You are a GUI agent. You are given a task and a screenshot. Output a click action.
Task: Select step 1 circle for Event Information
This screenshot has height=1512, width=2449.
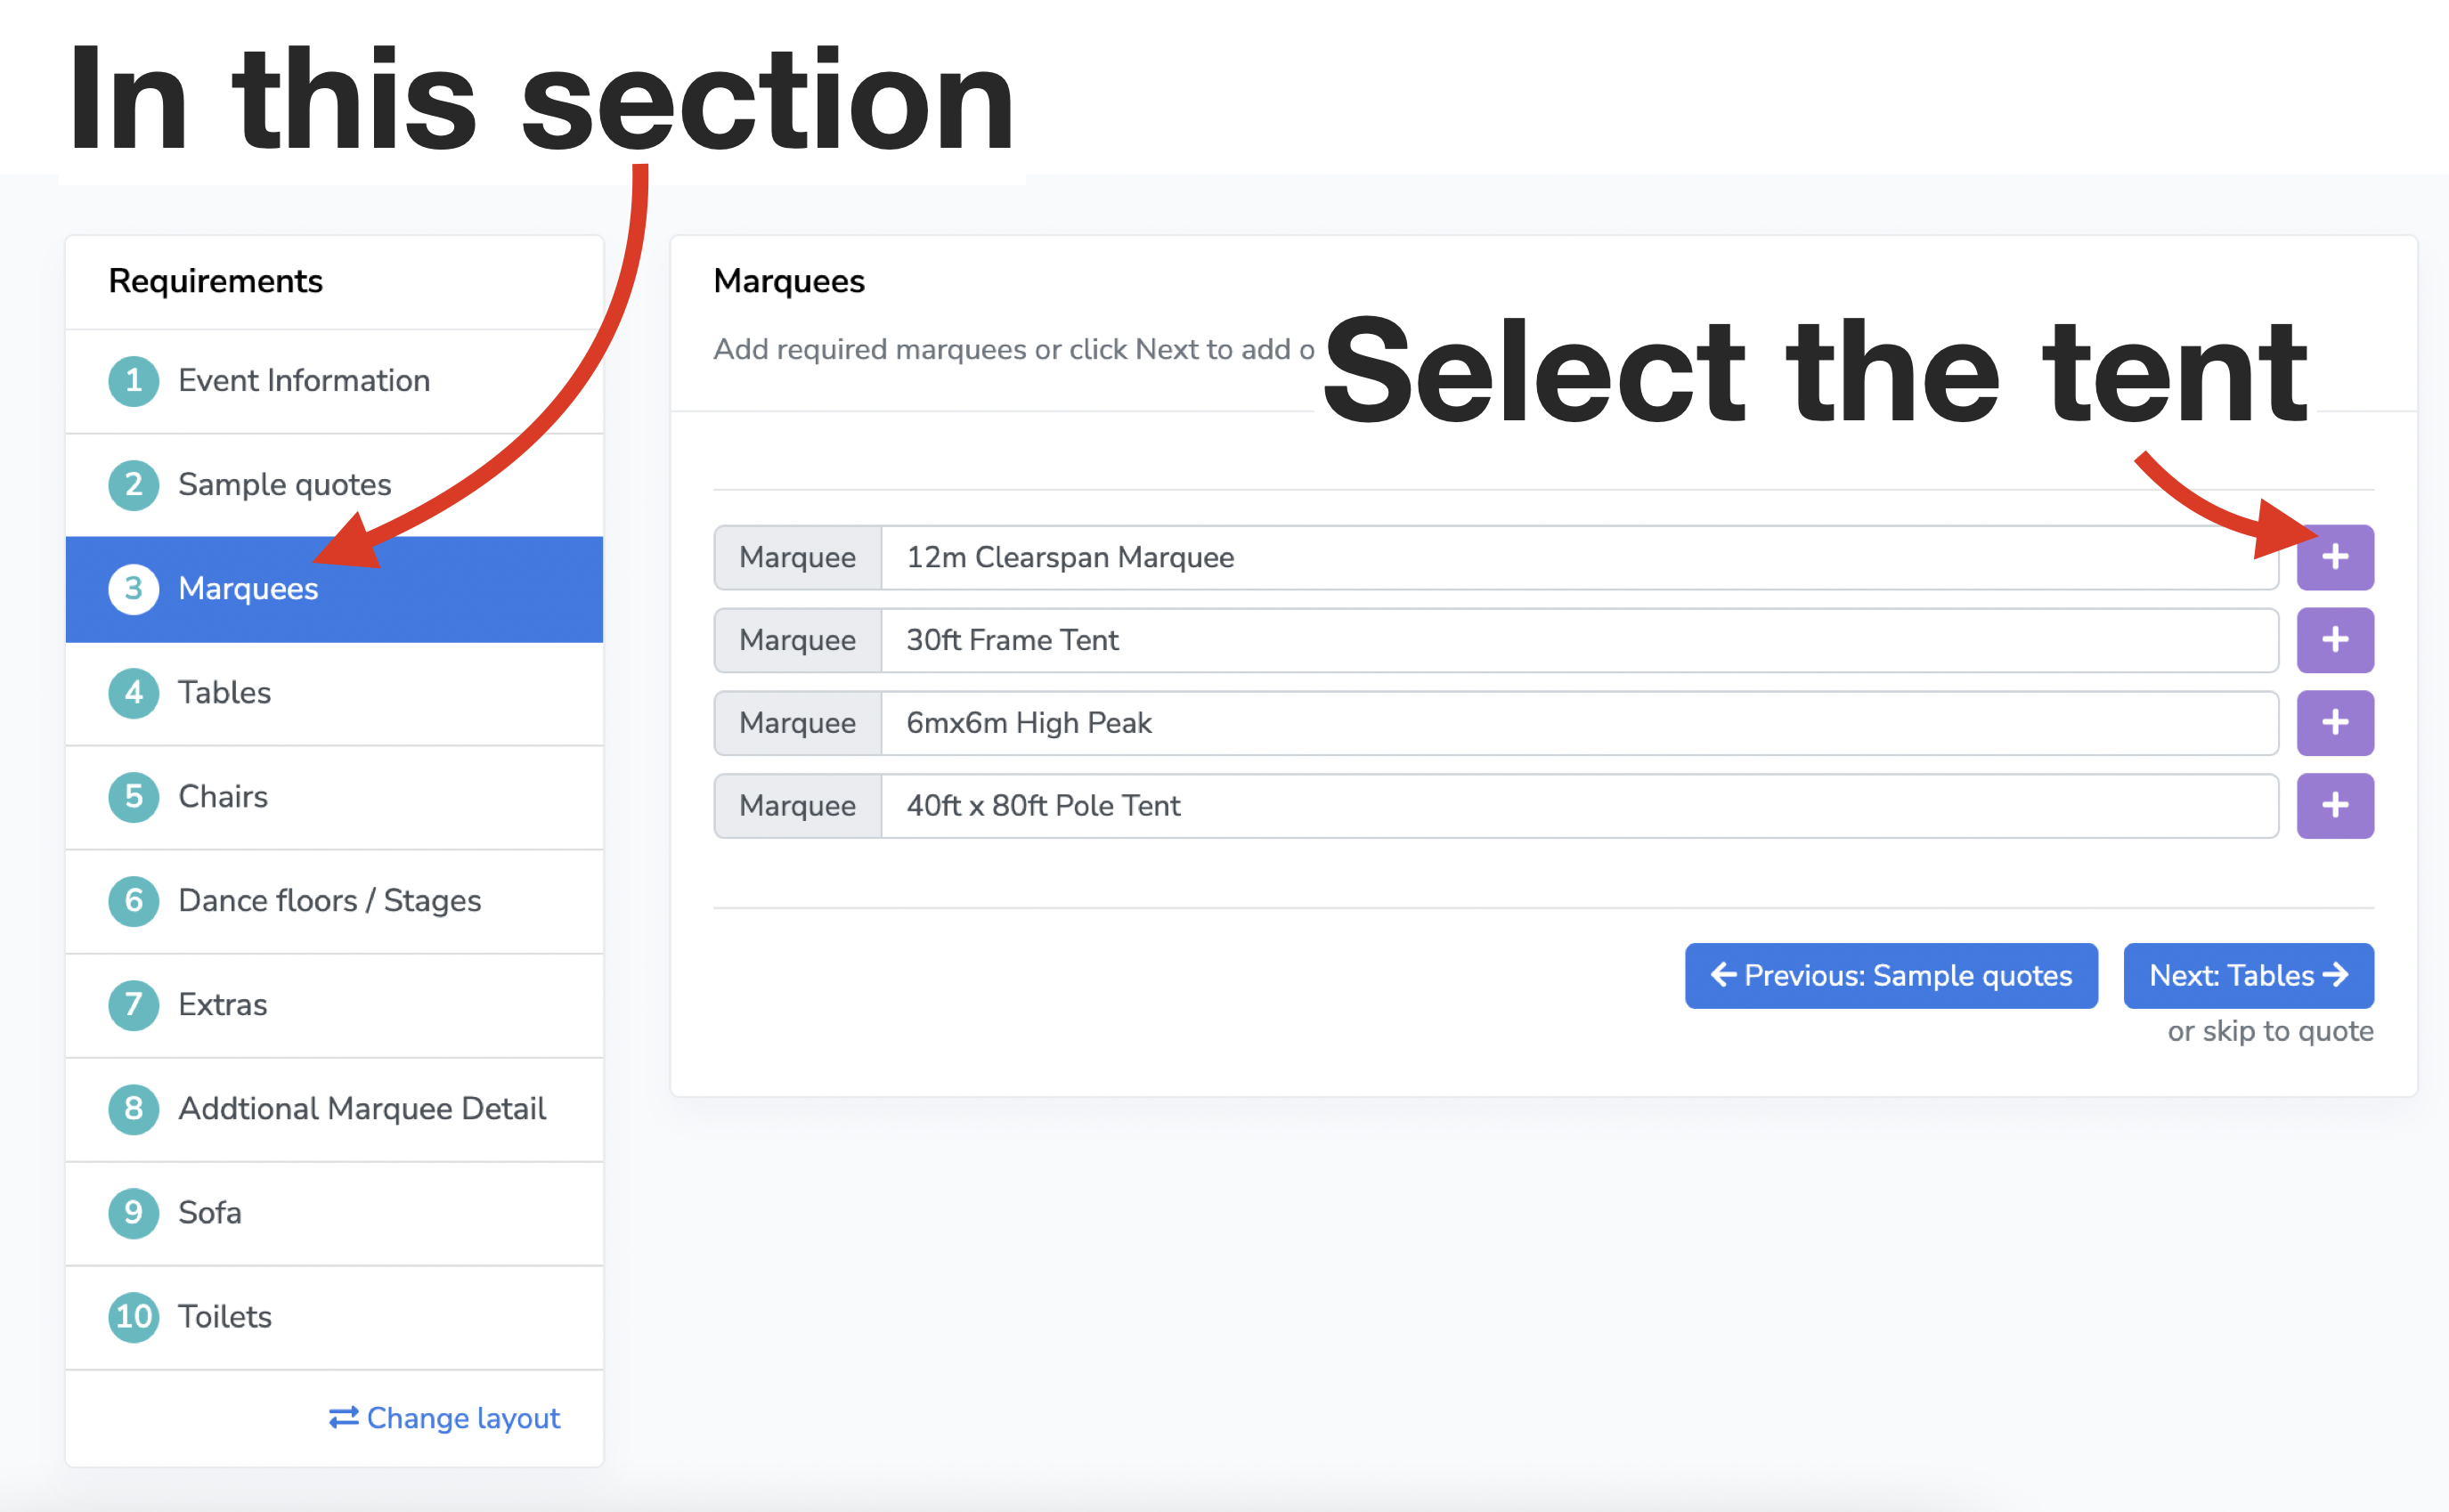[133, 381]
